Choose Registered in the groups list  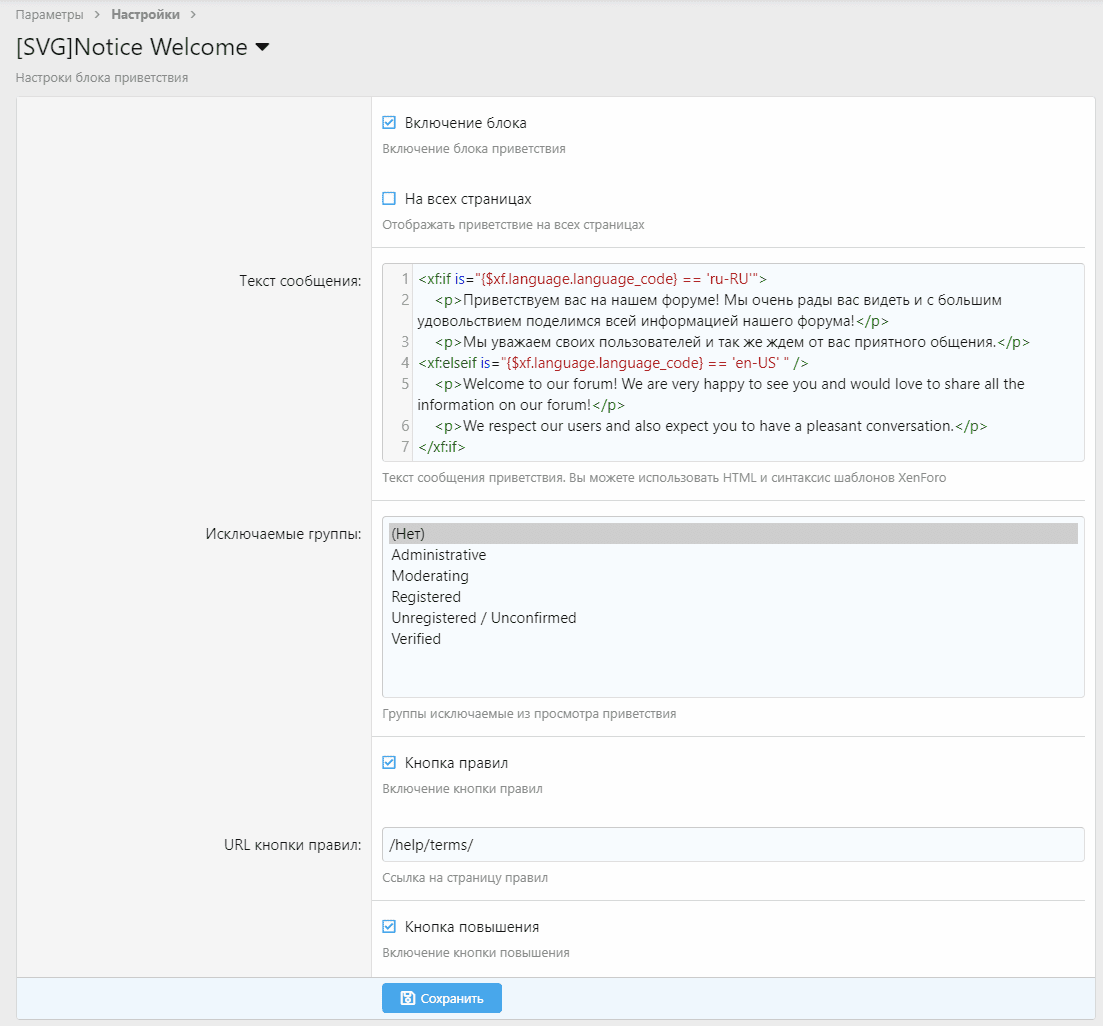click(426, 597)
